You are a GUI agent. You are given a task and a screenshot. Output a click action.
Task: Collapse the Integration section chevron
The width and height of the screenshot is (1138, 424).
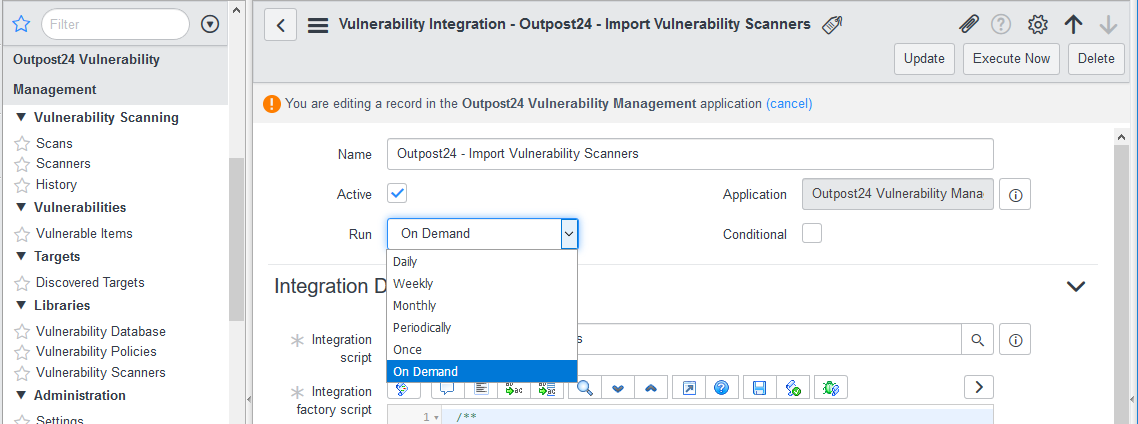tap(1076, 286)
